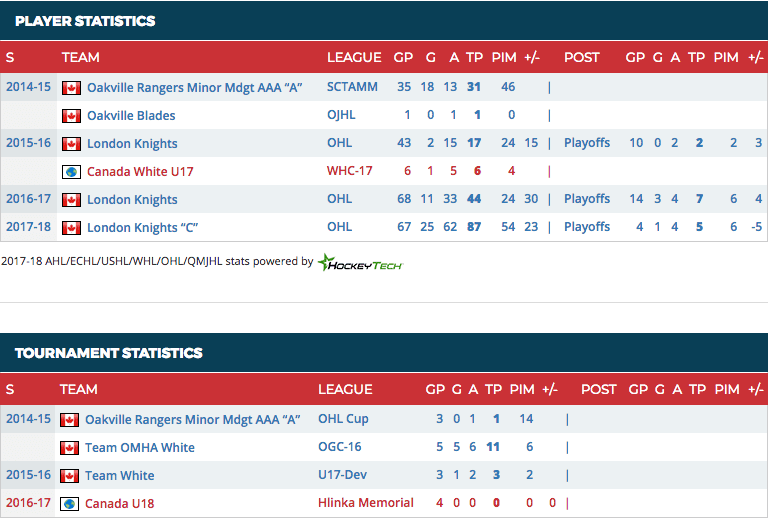Open the OJHL league link
769x519 pixels.
(341, 116)
